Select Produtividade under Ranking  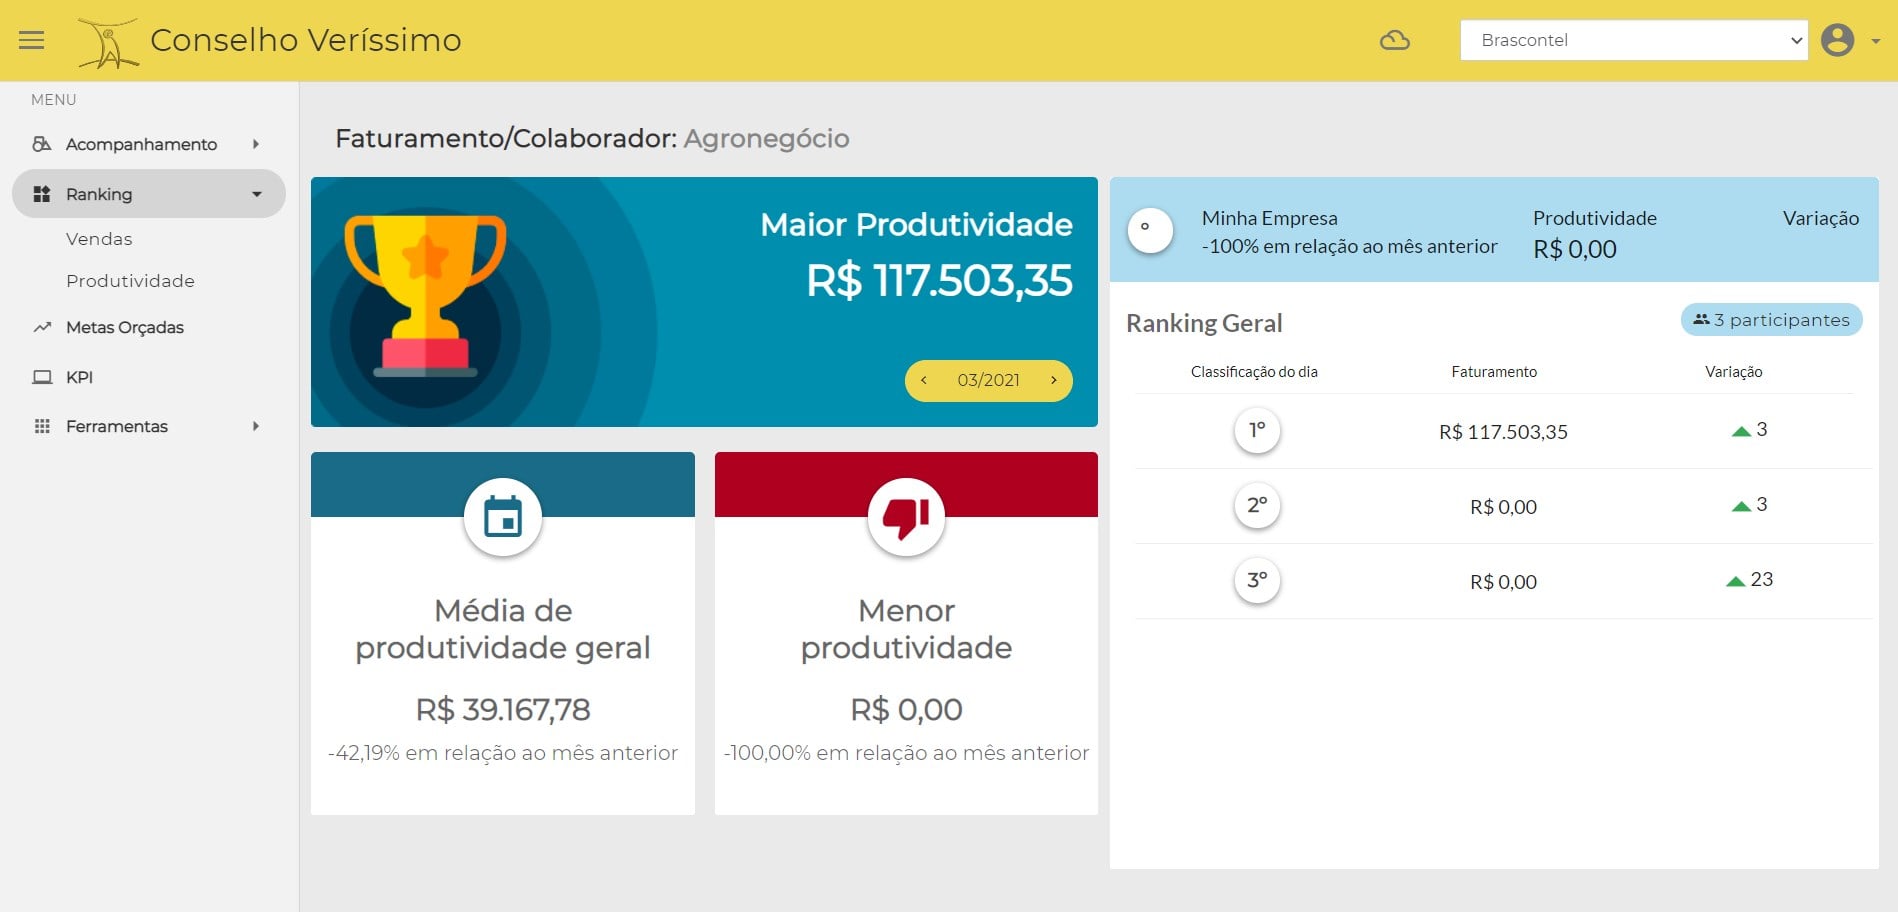coord(130,281)
